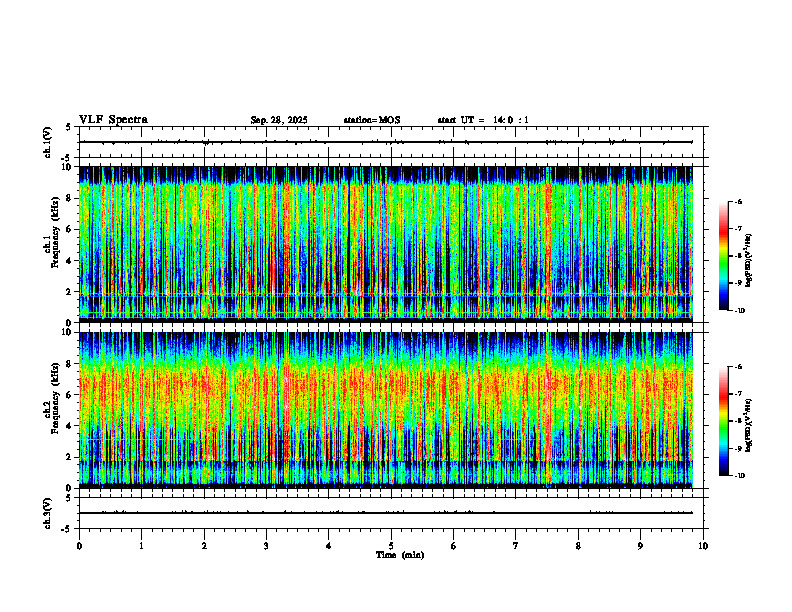This screenshot has width=792, height=612.
Task: Click the "ch.3(V)" waveform axis label
Action: pos(48,513)
